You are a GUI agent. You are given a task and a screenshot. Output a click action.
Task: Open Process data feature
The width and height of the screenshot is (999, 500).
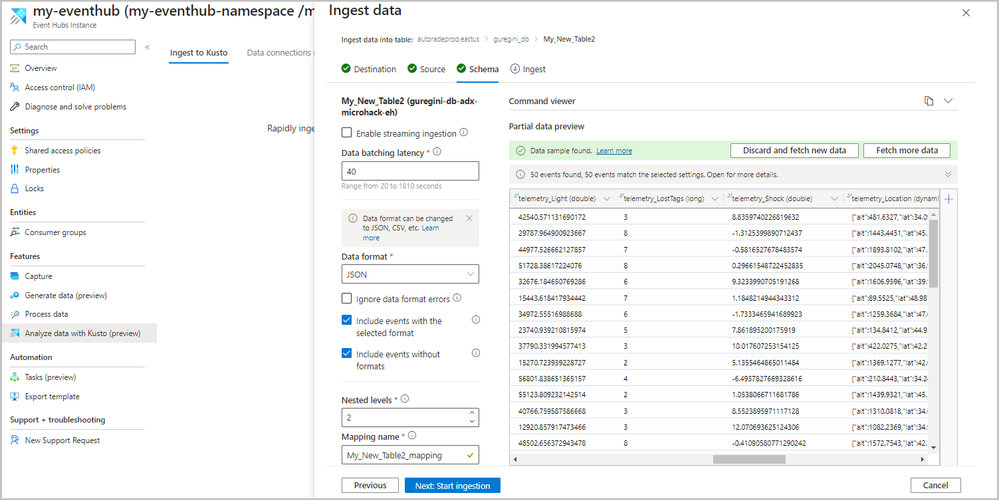coord(46,314)
